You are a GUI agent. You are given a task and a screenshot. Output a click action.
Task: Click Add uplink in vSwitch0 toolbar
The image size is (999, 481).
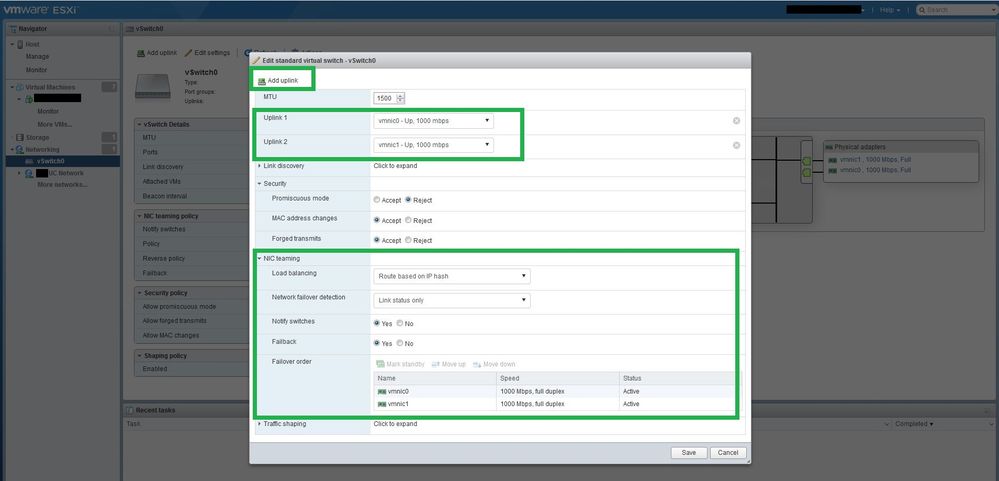[157, 53]
